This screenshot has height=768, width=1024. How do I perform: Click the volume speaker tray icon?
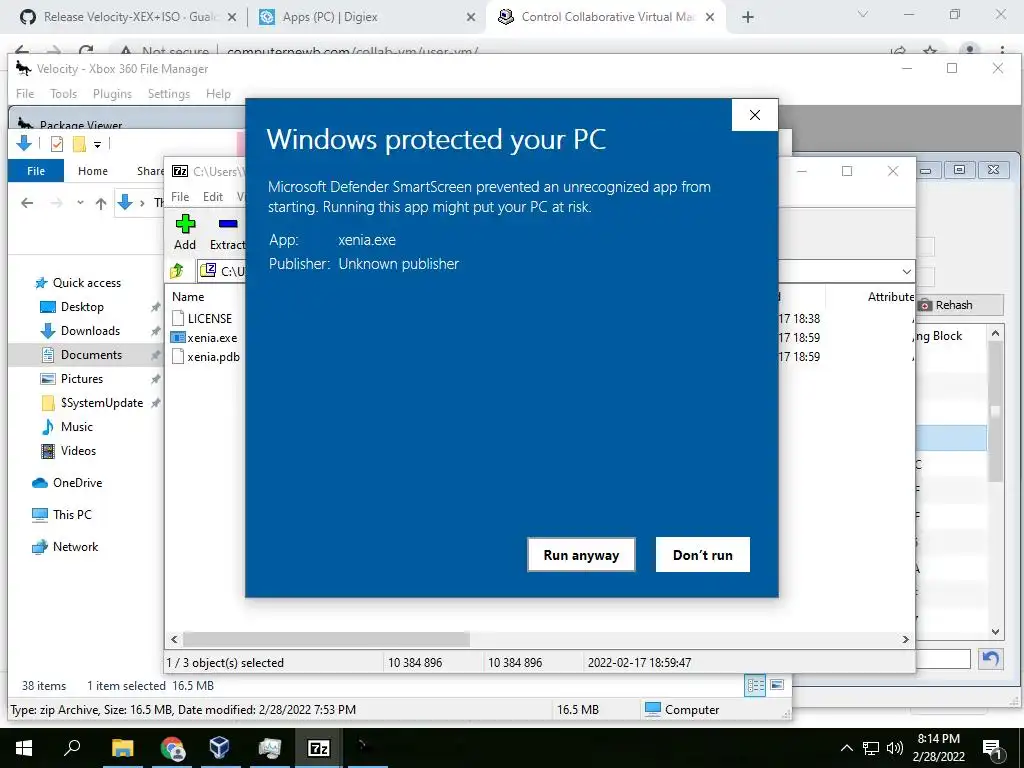pyautogui.click(x=895, y=748)
